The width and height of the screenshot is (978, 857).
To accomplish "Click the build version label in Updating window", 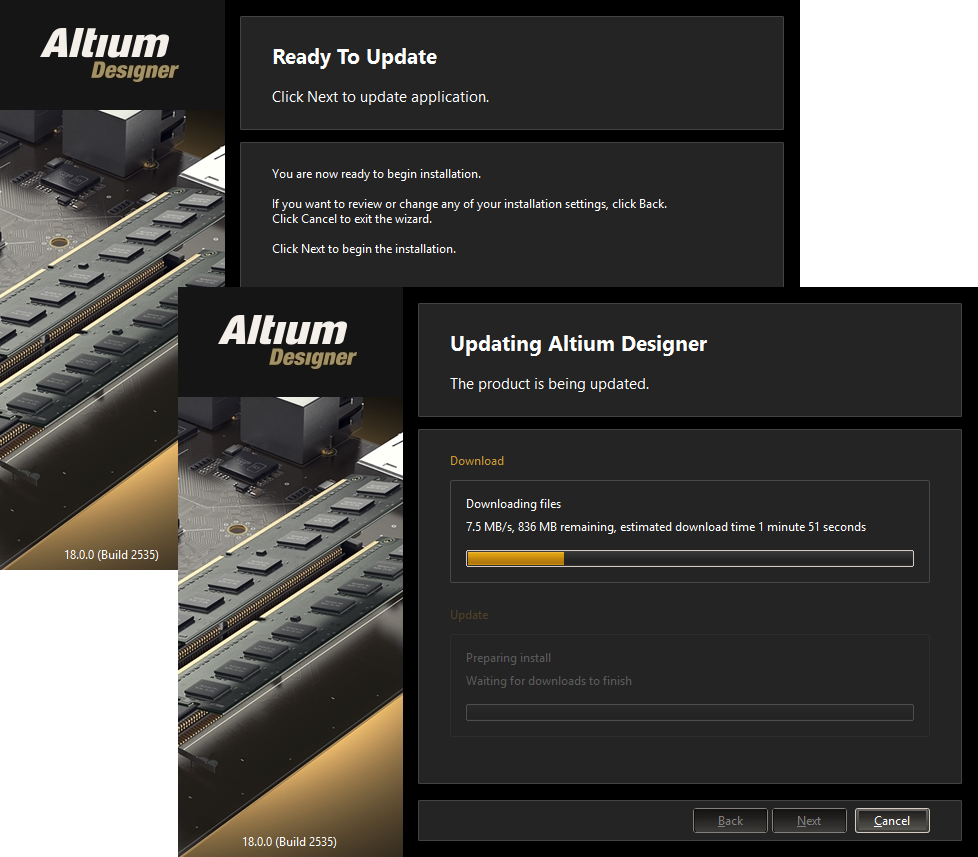I will point(289,841).
